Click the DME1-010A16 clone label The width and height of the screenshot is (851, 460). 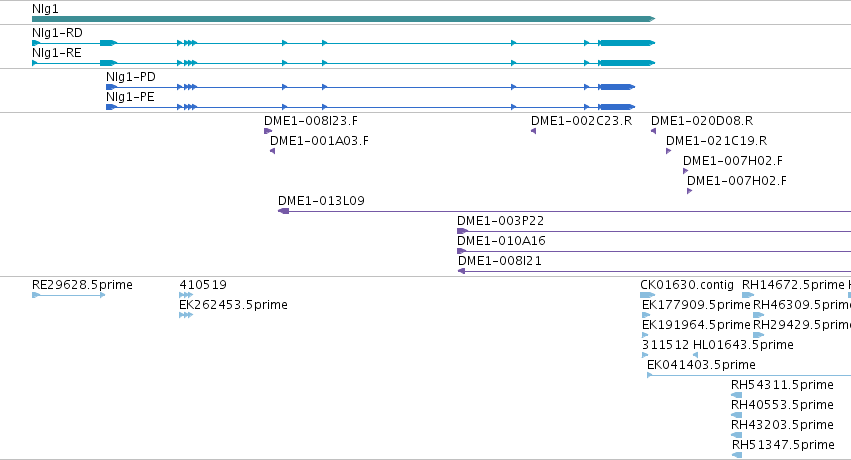point(501,241)
